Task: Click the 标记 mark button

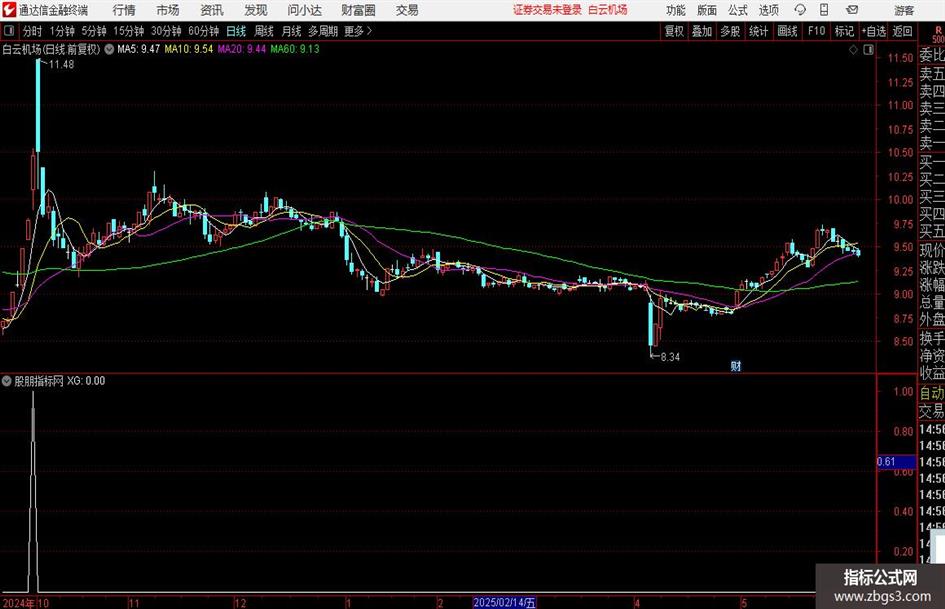Action: [x=844, y=31]
